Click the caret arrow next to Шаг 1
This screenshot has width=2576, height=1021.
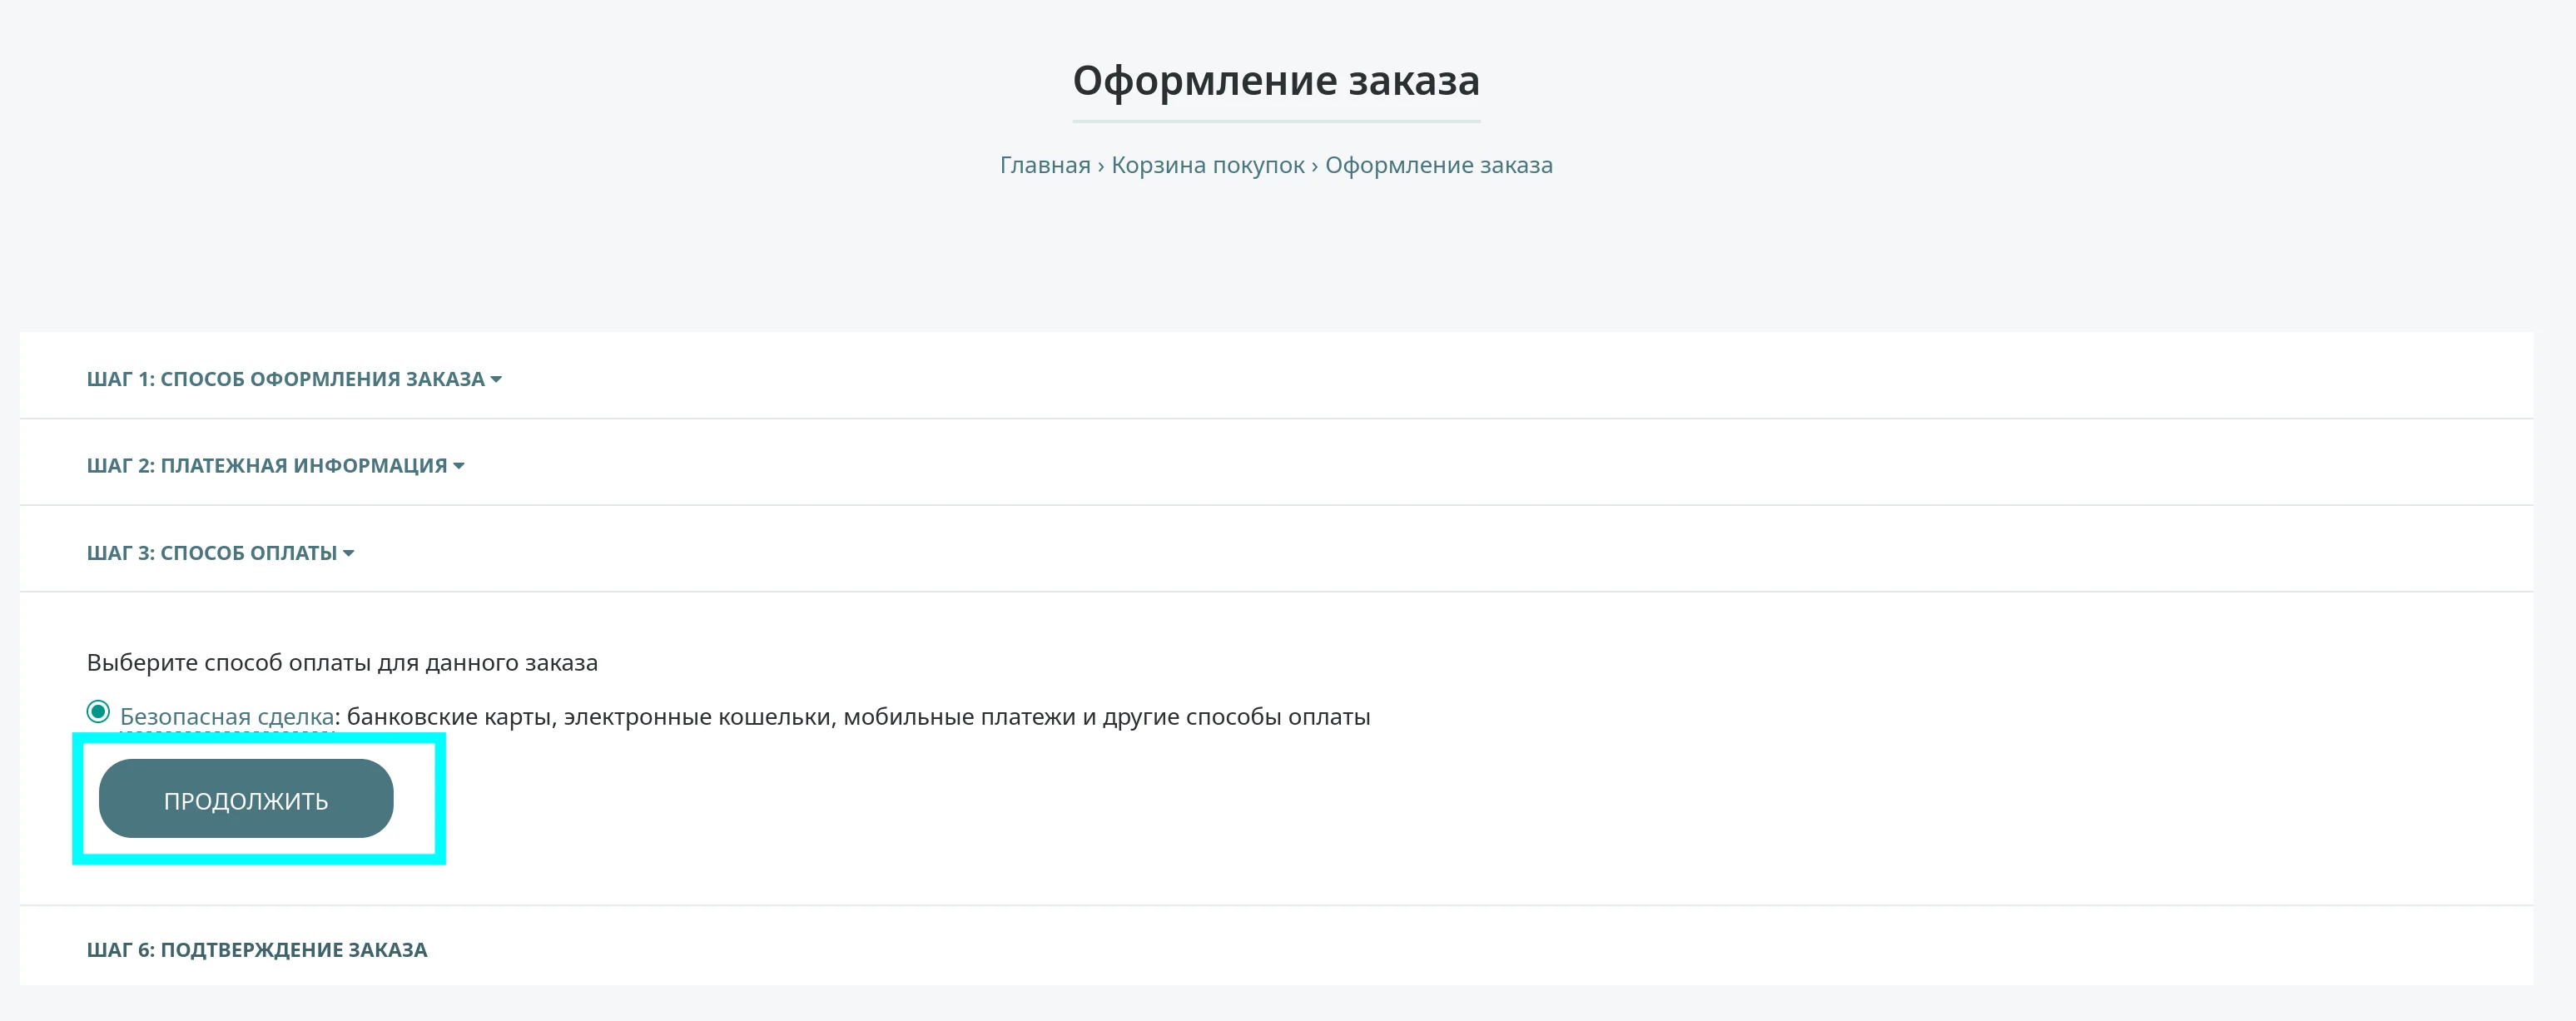(496, 380)
